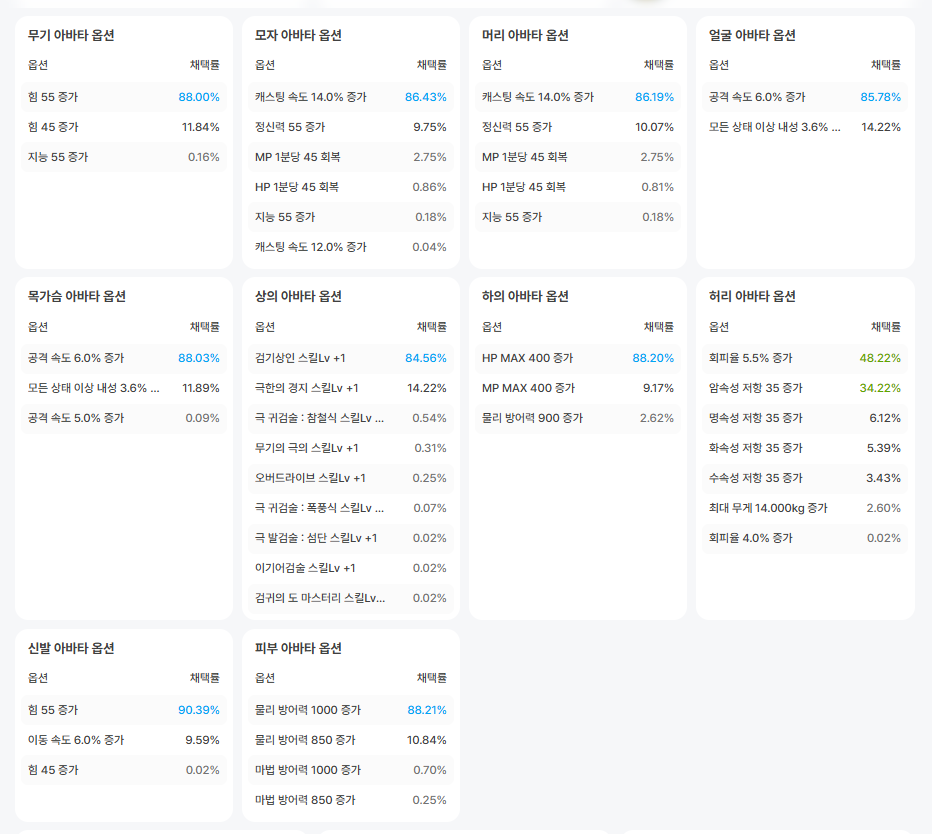Select 공격 속도 5.0% 증가 in 목가슴 아바타

click(76, 418)
